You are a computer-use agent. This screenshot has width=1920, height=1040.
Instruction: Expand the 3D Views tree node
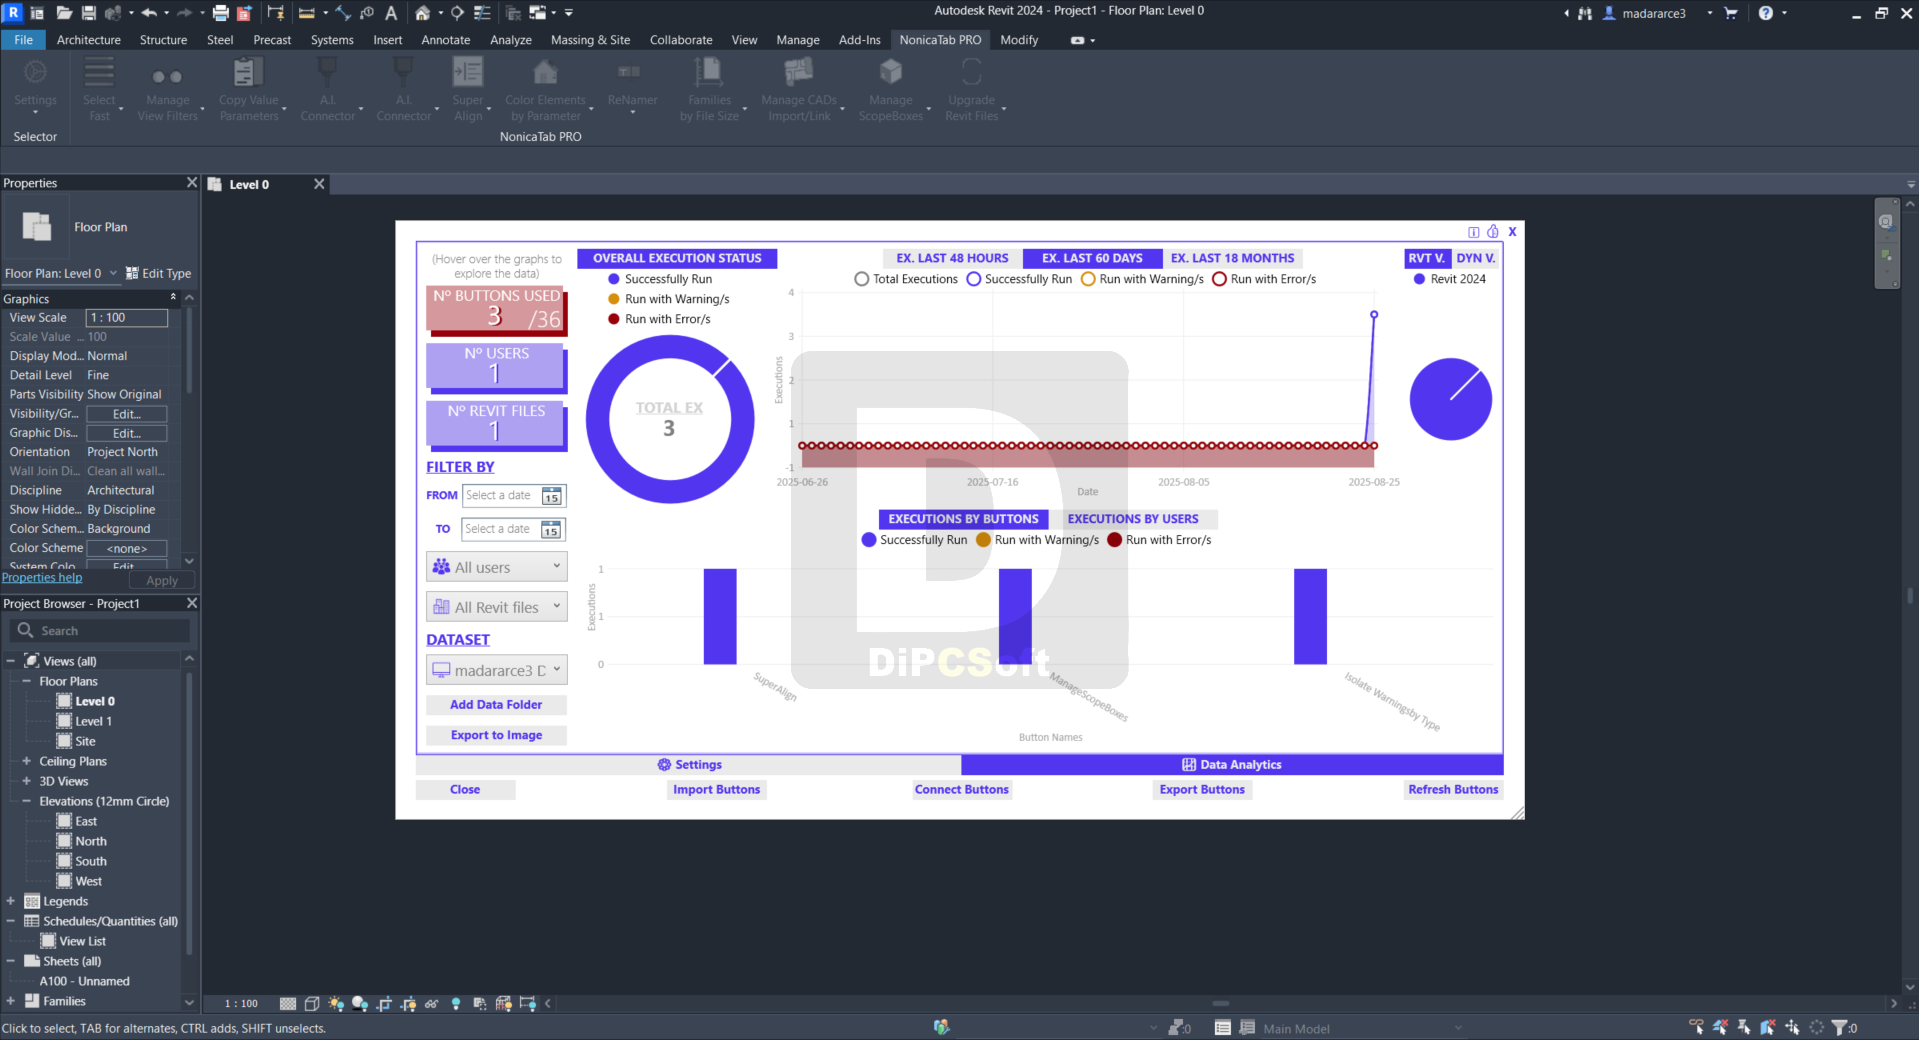27,781
